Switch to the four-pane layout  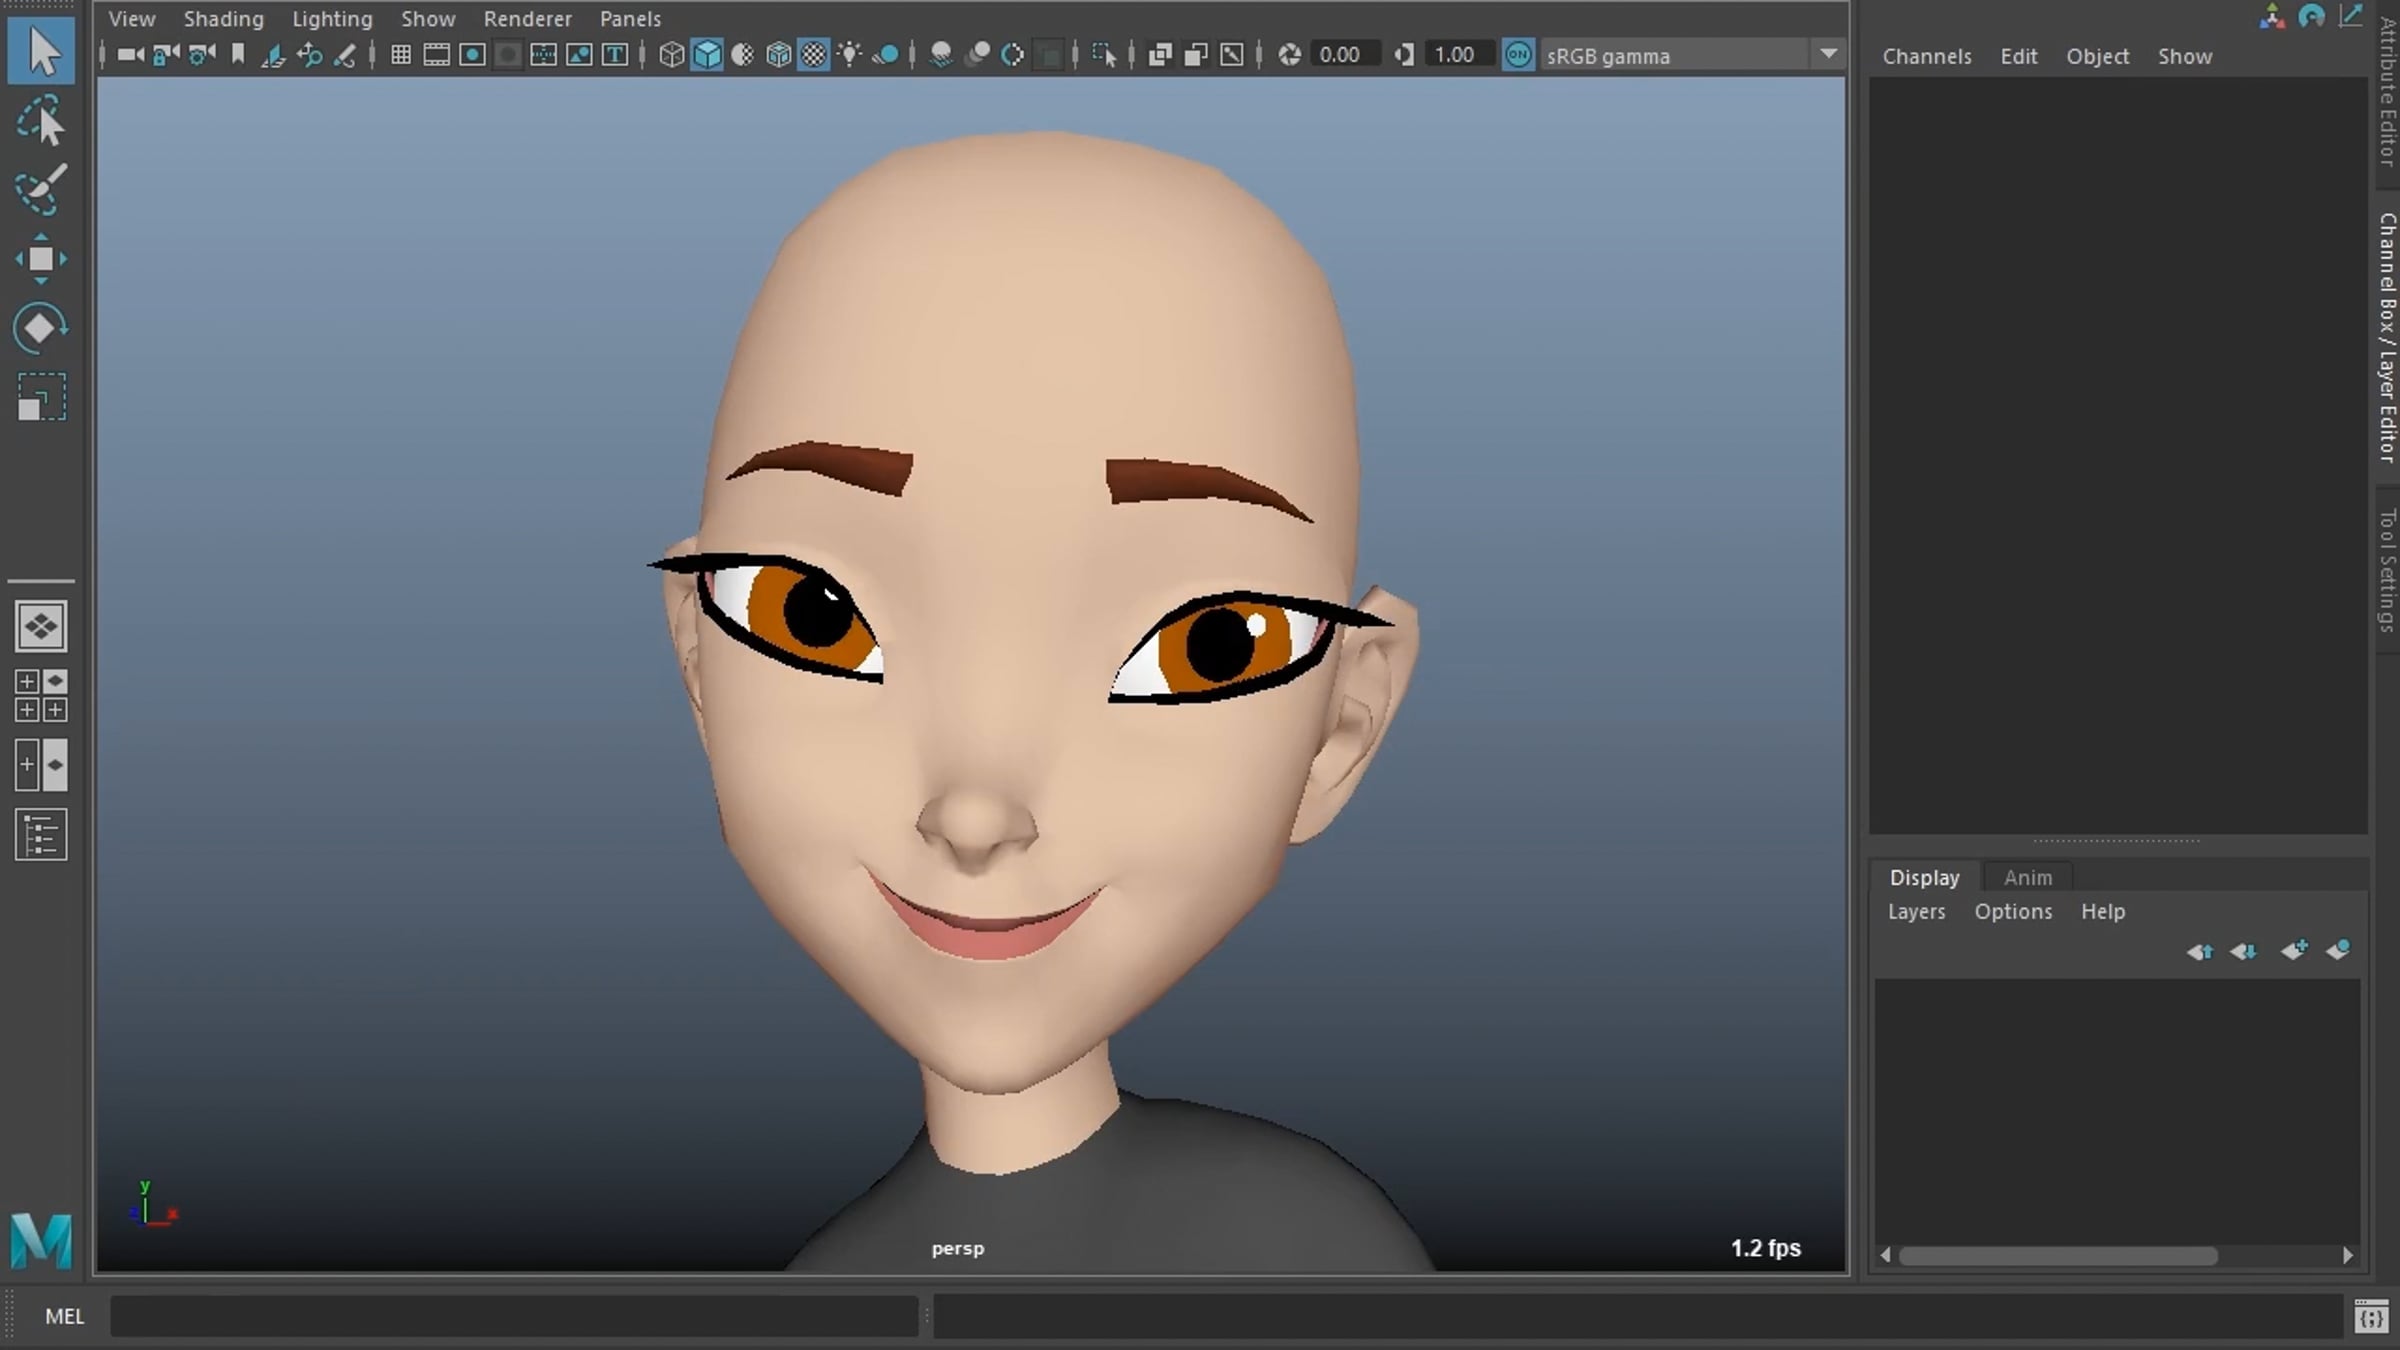coord(41,695)
